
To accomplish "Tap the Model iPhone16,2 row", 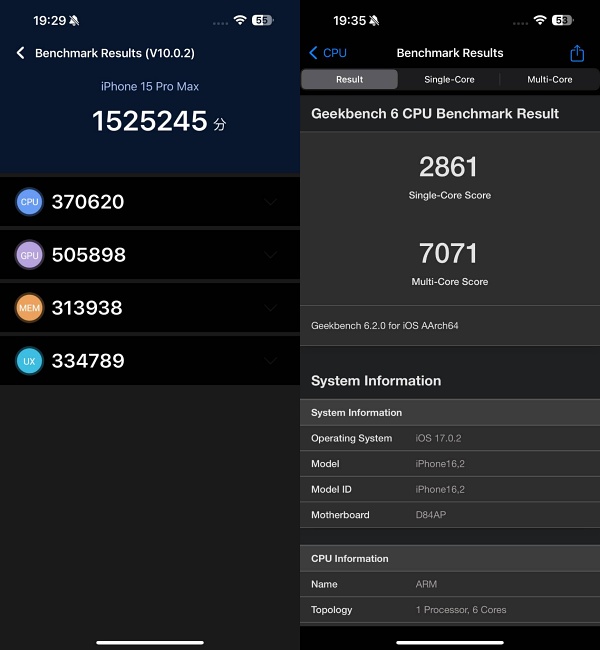I will 450,464.
